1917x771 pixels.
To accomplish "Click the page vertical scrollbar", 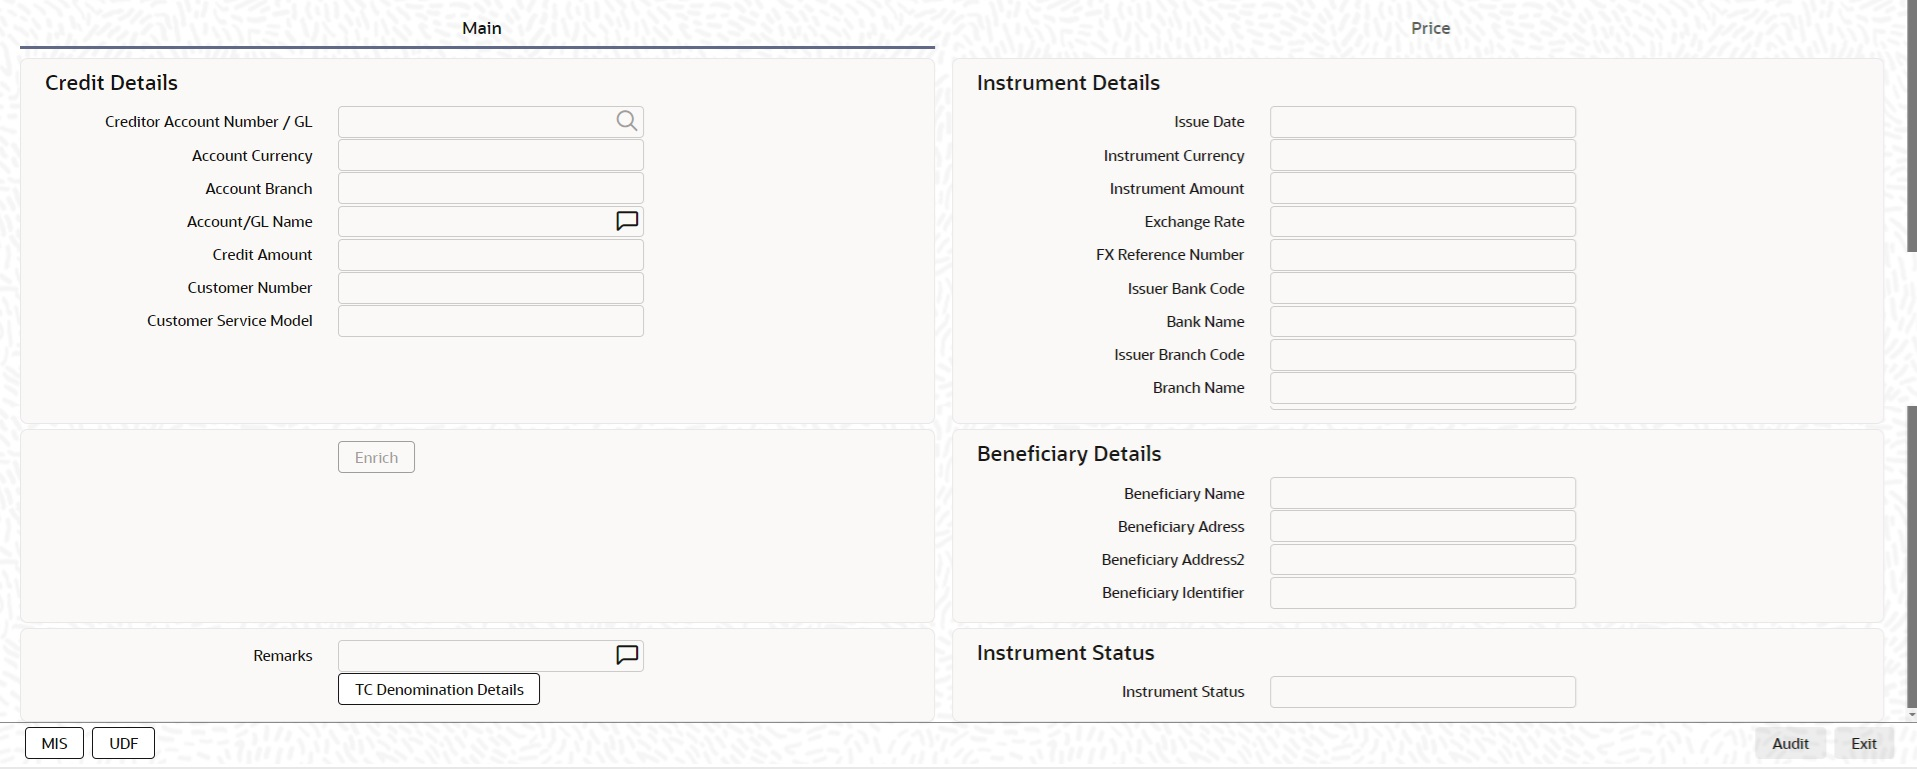I will coord(1912,558).
